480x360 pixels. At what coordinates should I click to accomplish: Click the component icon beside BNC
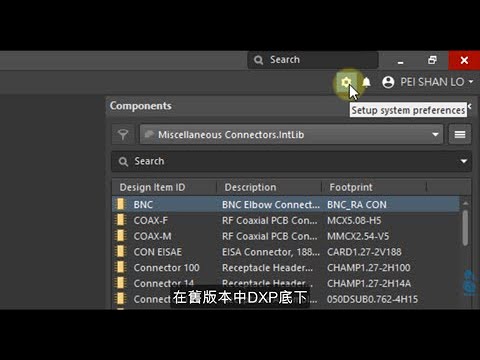tap(120, 204)
